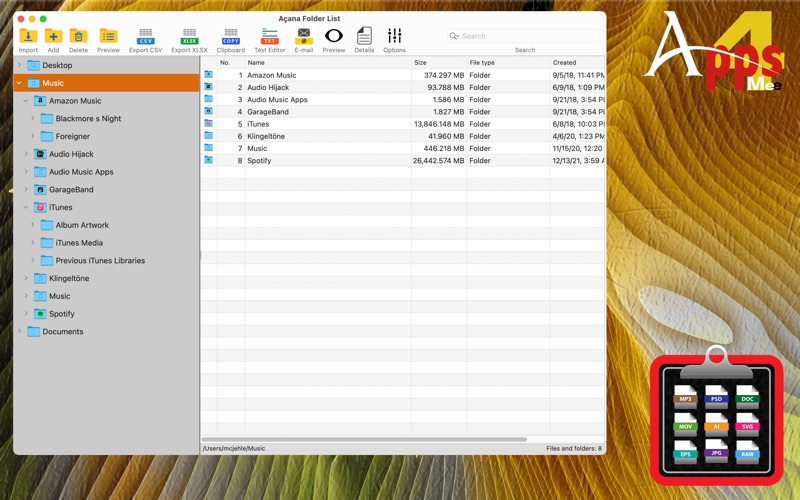This screenshot has height=500, width=800.
Task: Click the row icon for iTunes in table
Action: point(208,123)
